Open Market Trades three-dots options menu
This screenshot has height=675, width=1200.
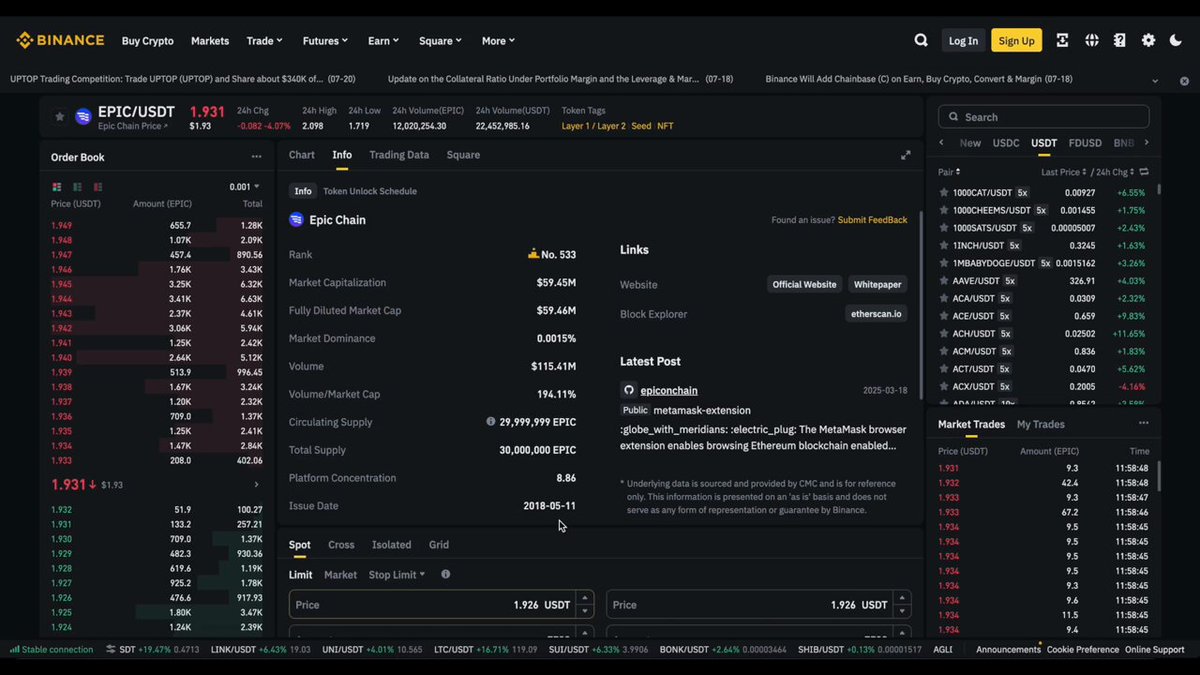click(x=1143, y=423)
